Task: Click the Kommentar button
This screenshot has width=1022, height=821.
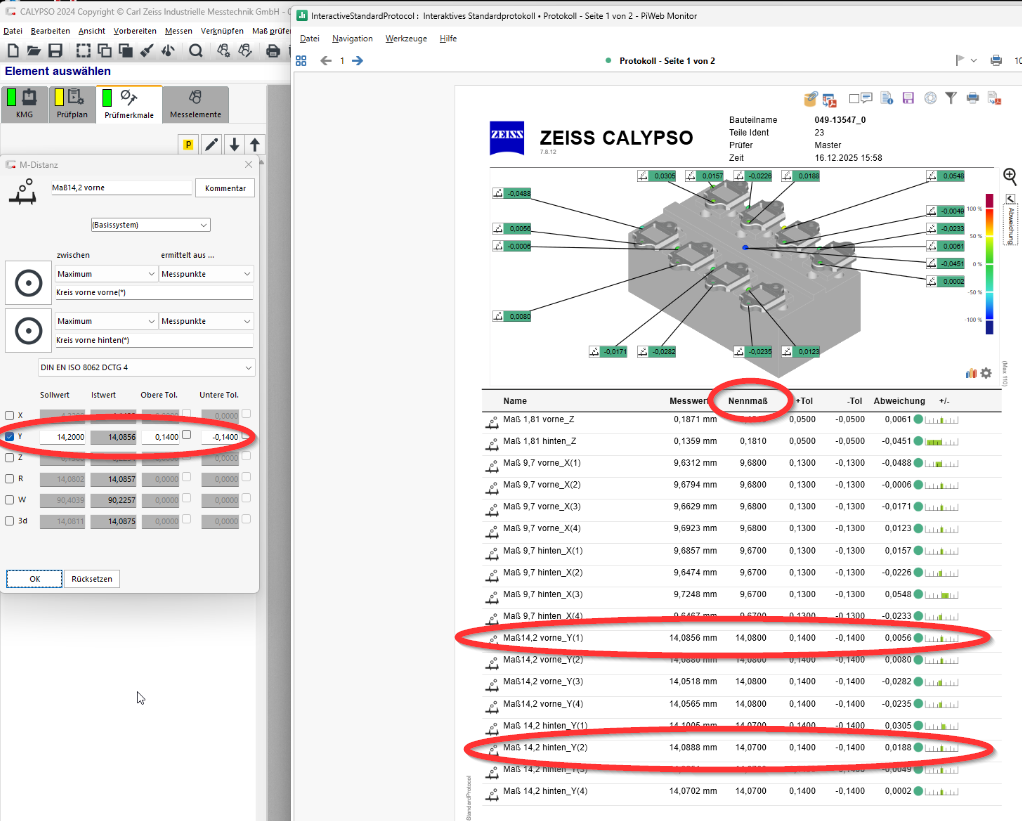Action: point(225,188)
